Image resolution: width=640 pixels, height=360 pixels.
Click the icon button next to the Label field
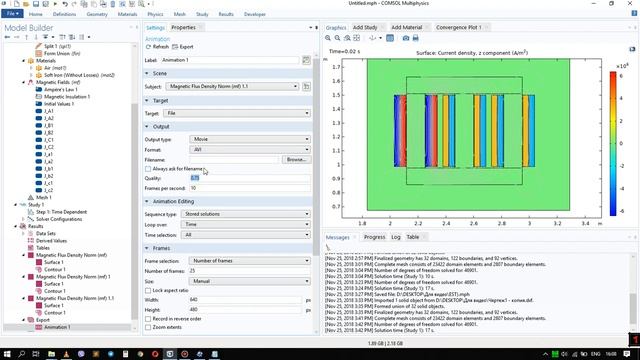click(306, 60)
